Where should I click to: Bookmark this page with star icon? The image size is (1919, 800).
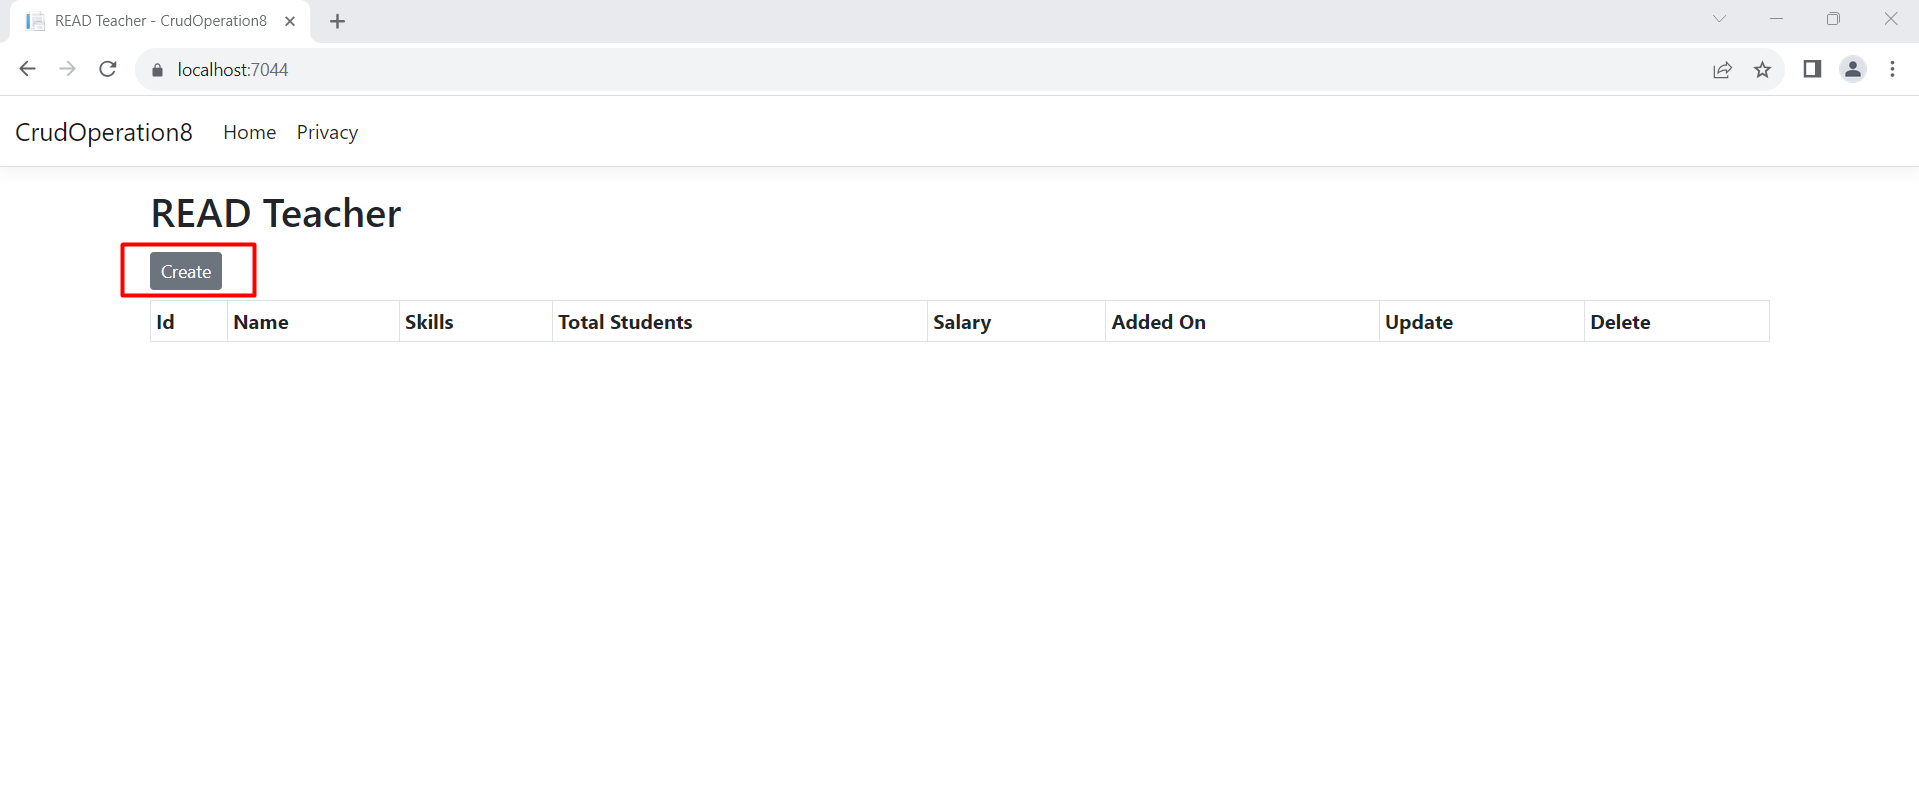click(1762, 70)
